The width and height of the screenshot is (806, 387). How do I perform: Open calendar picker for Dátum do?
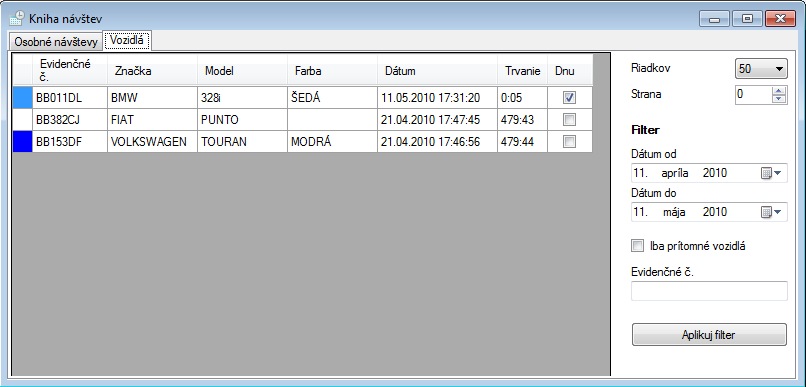tap(771, 212)
